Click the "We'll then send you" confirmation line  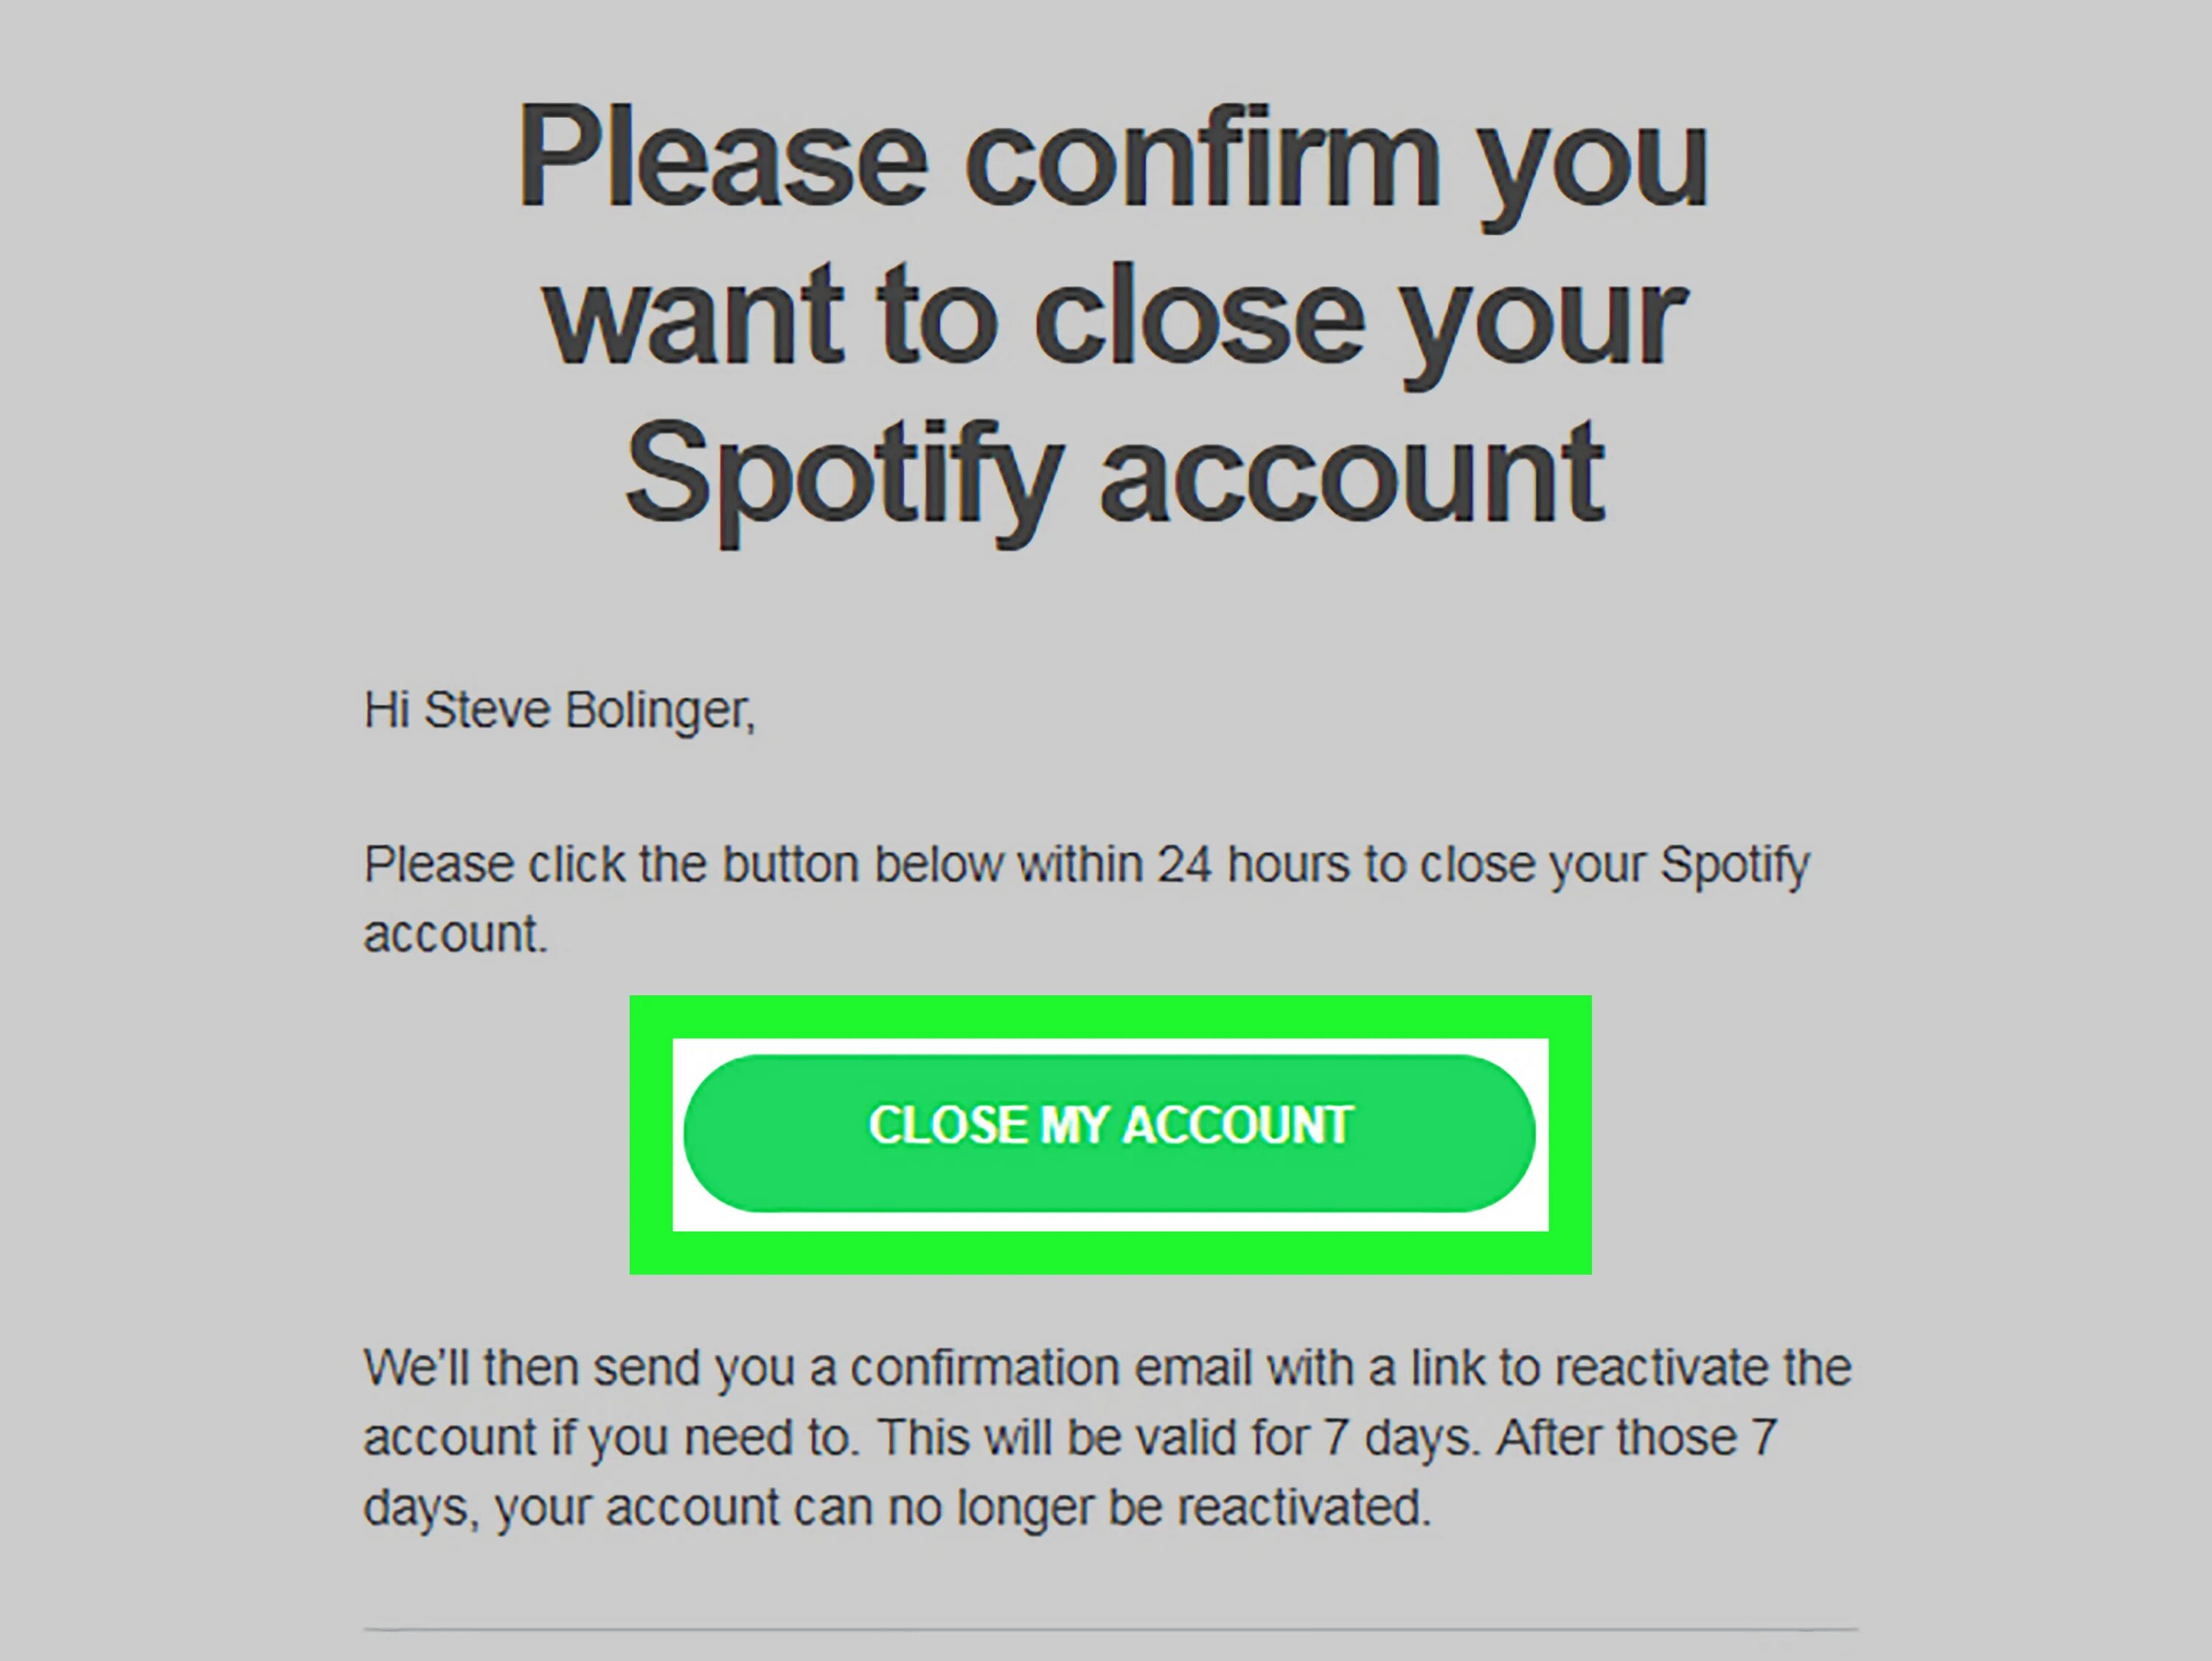(1108, 1367)
